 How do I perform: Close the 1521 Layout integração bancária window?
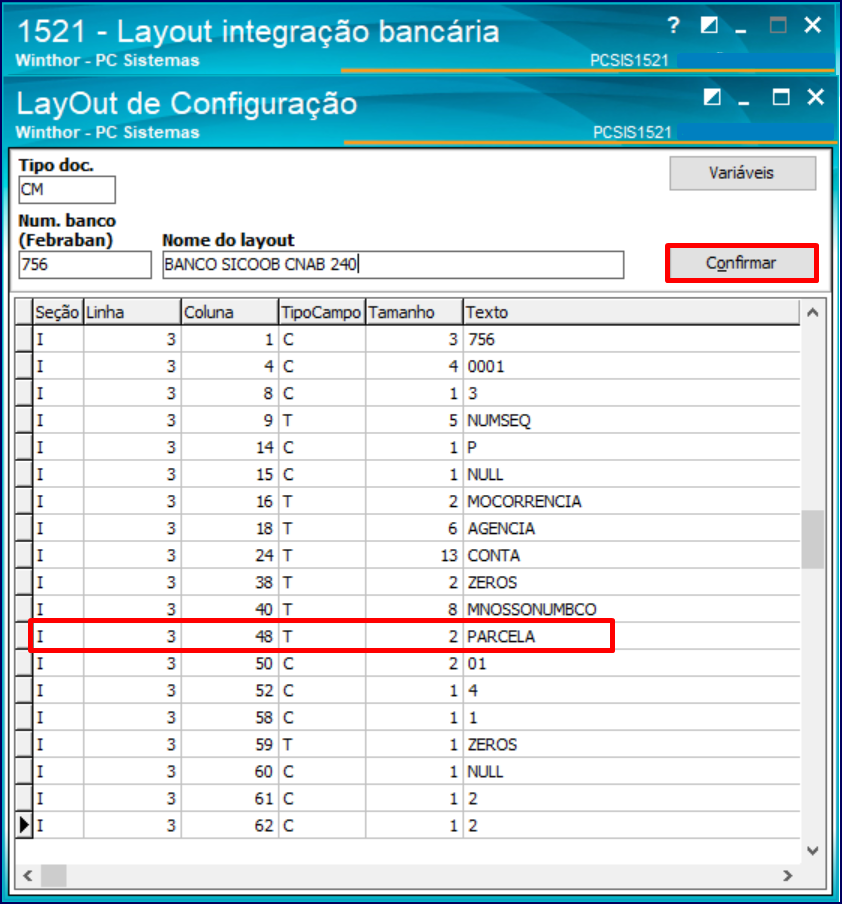click(813, 25)
